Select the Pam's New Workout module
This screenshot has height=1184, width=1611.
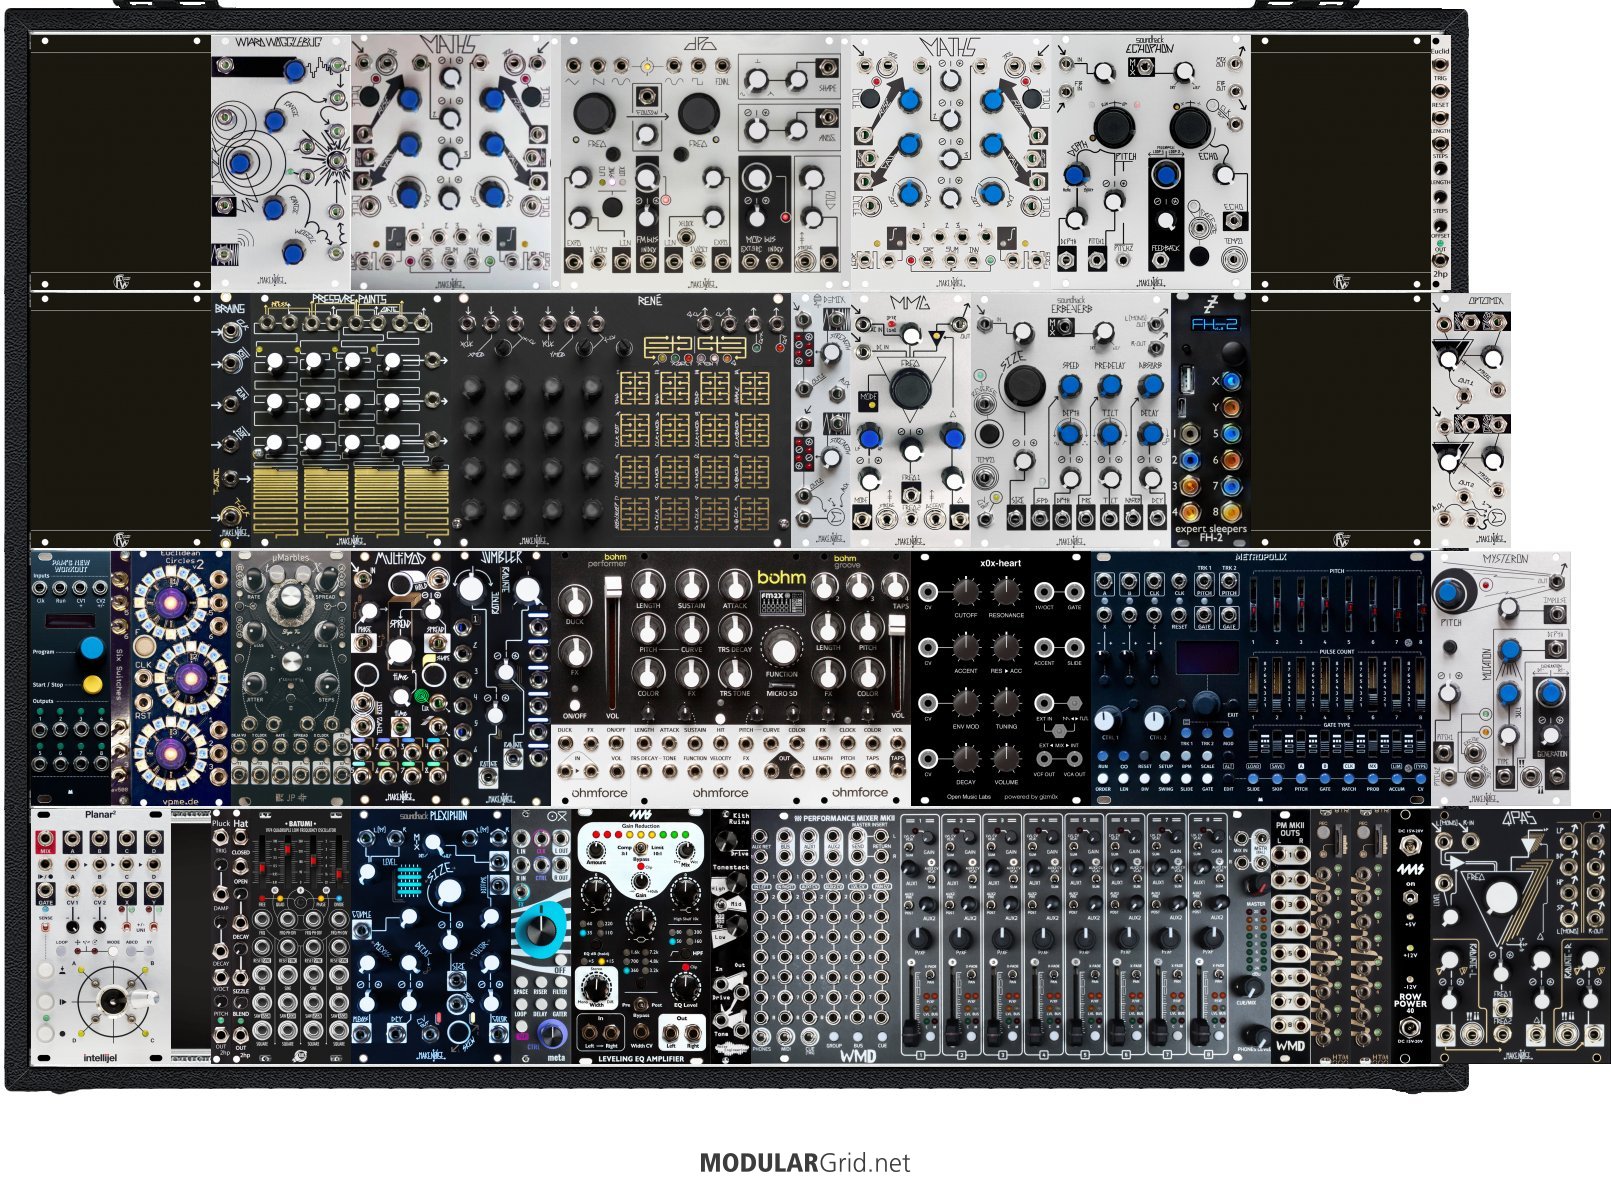(x=70, y=678)
